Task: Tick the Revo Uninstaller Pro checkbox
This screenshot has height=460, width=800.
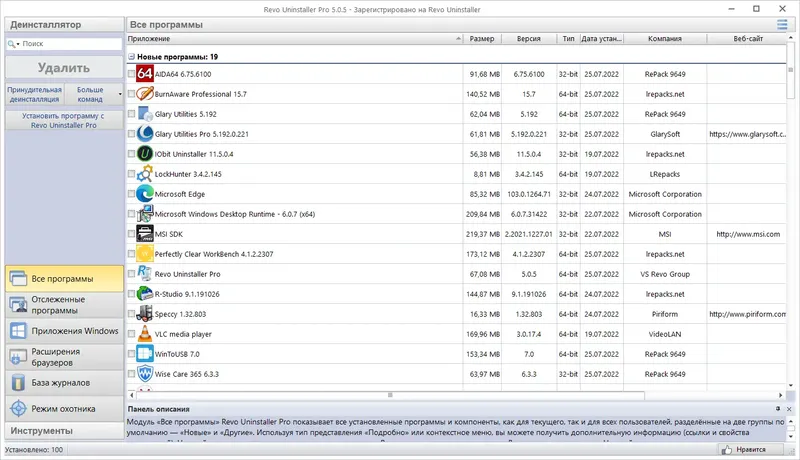Action: 131,274
